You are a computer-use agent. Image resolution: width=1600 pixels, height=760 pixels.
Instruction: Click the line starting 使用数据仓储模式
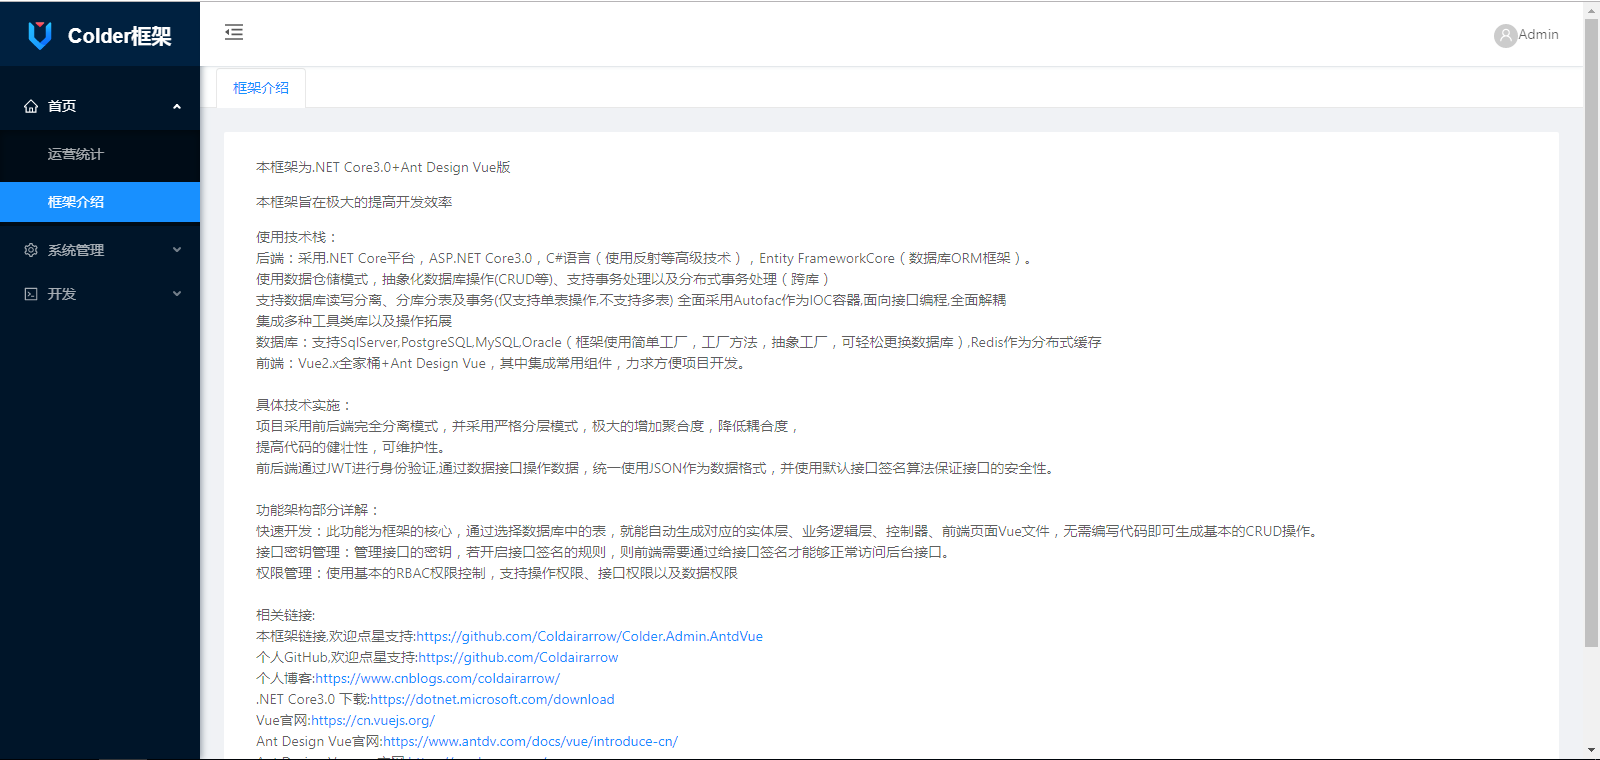coord(545,279)
